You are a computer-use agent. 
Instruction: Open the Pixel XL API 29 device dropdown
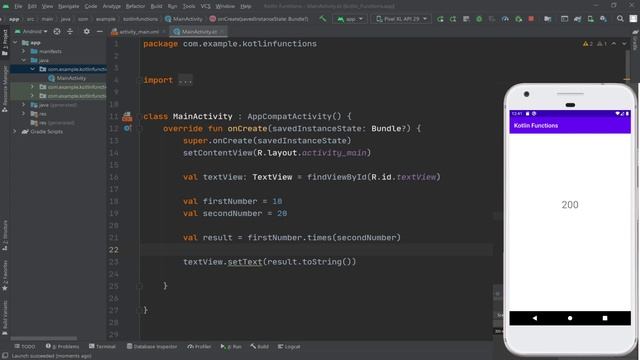pos(401,19)
